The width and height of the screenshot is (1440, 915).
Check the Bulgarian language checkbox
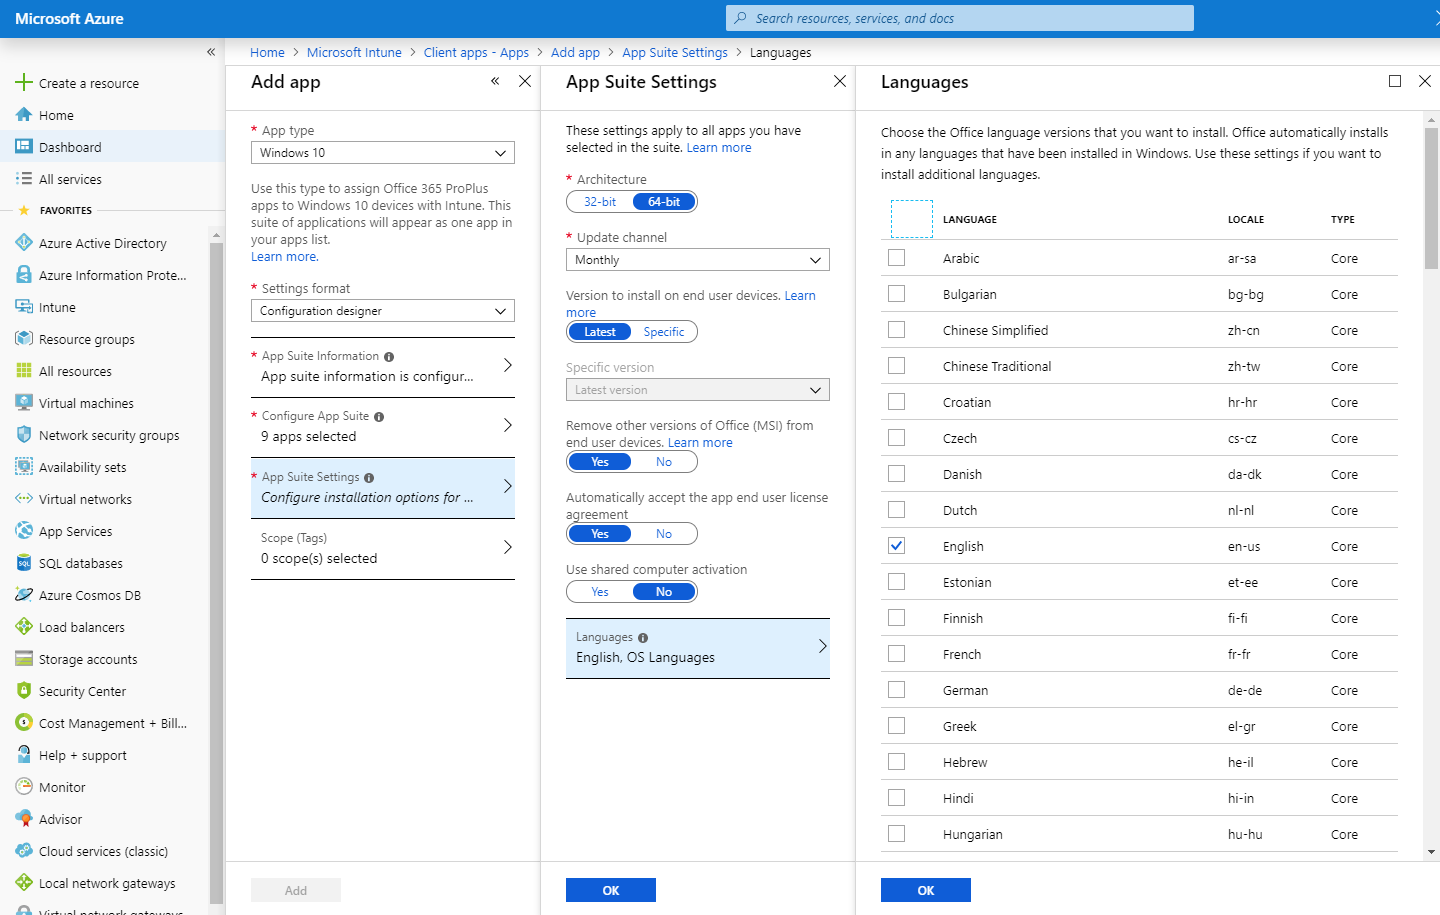point(896,294)
